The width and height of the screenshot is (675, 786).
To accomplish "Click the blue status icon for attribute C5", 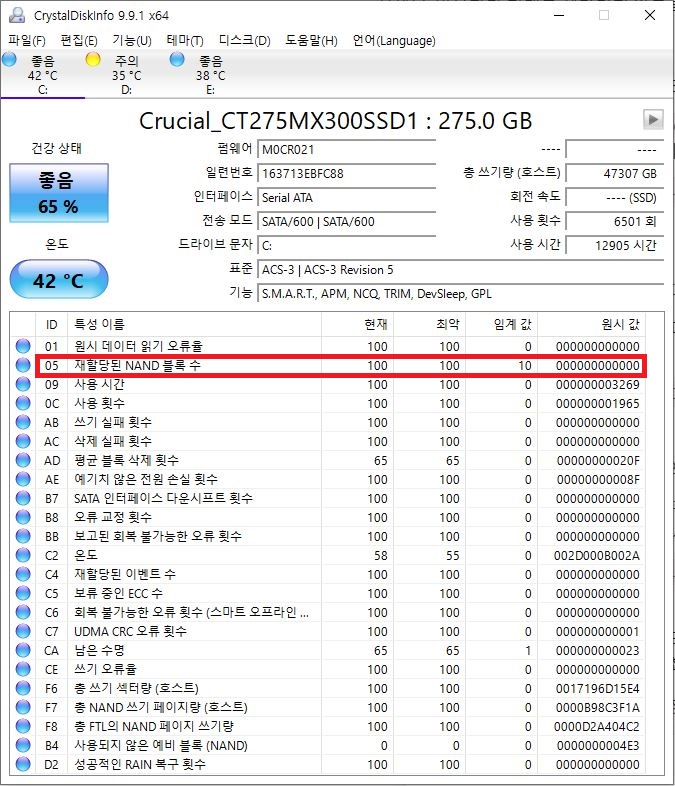I will pos(23,594).
